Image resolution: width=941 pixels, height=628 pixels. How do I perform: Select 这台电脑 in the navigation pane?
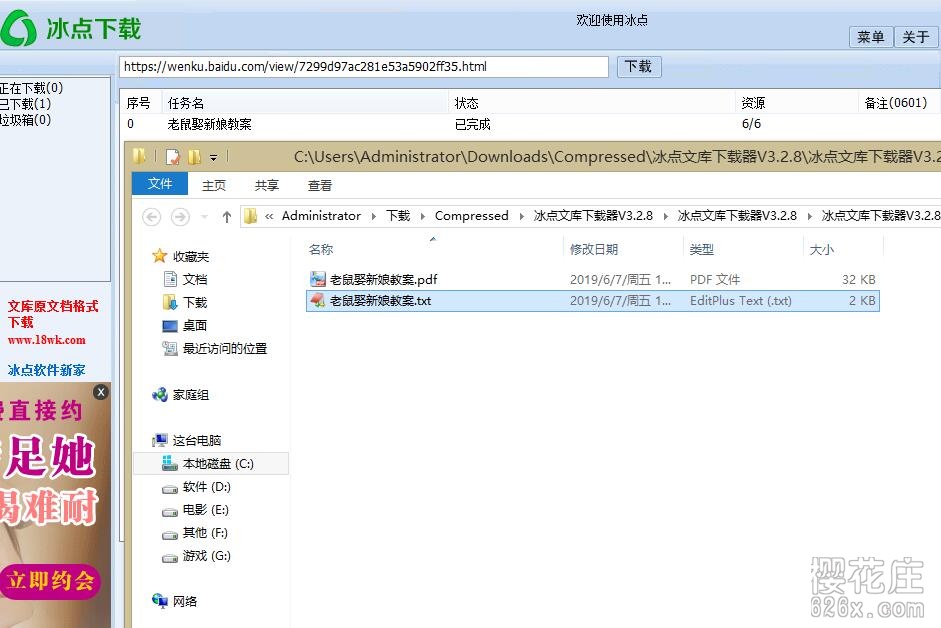click(197, 440)
